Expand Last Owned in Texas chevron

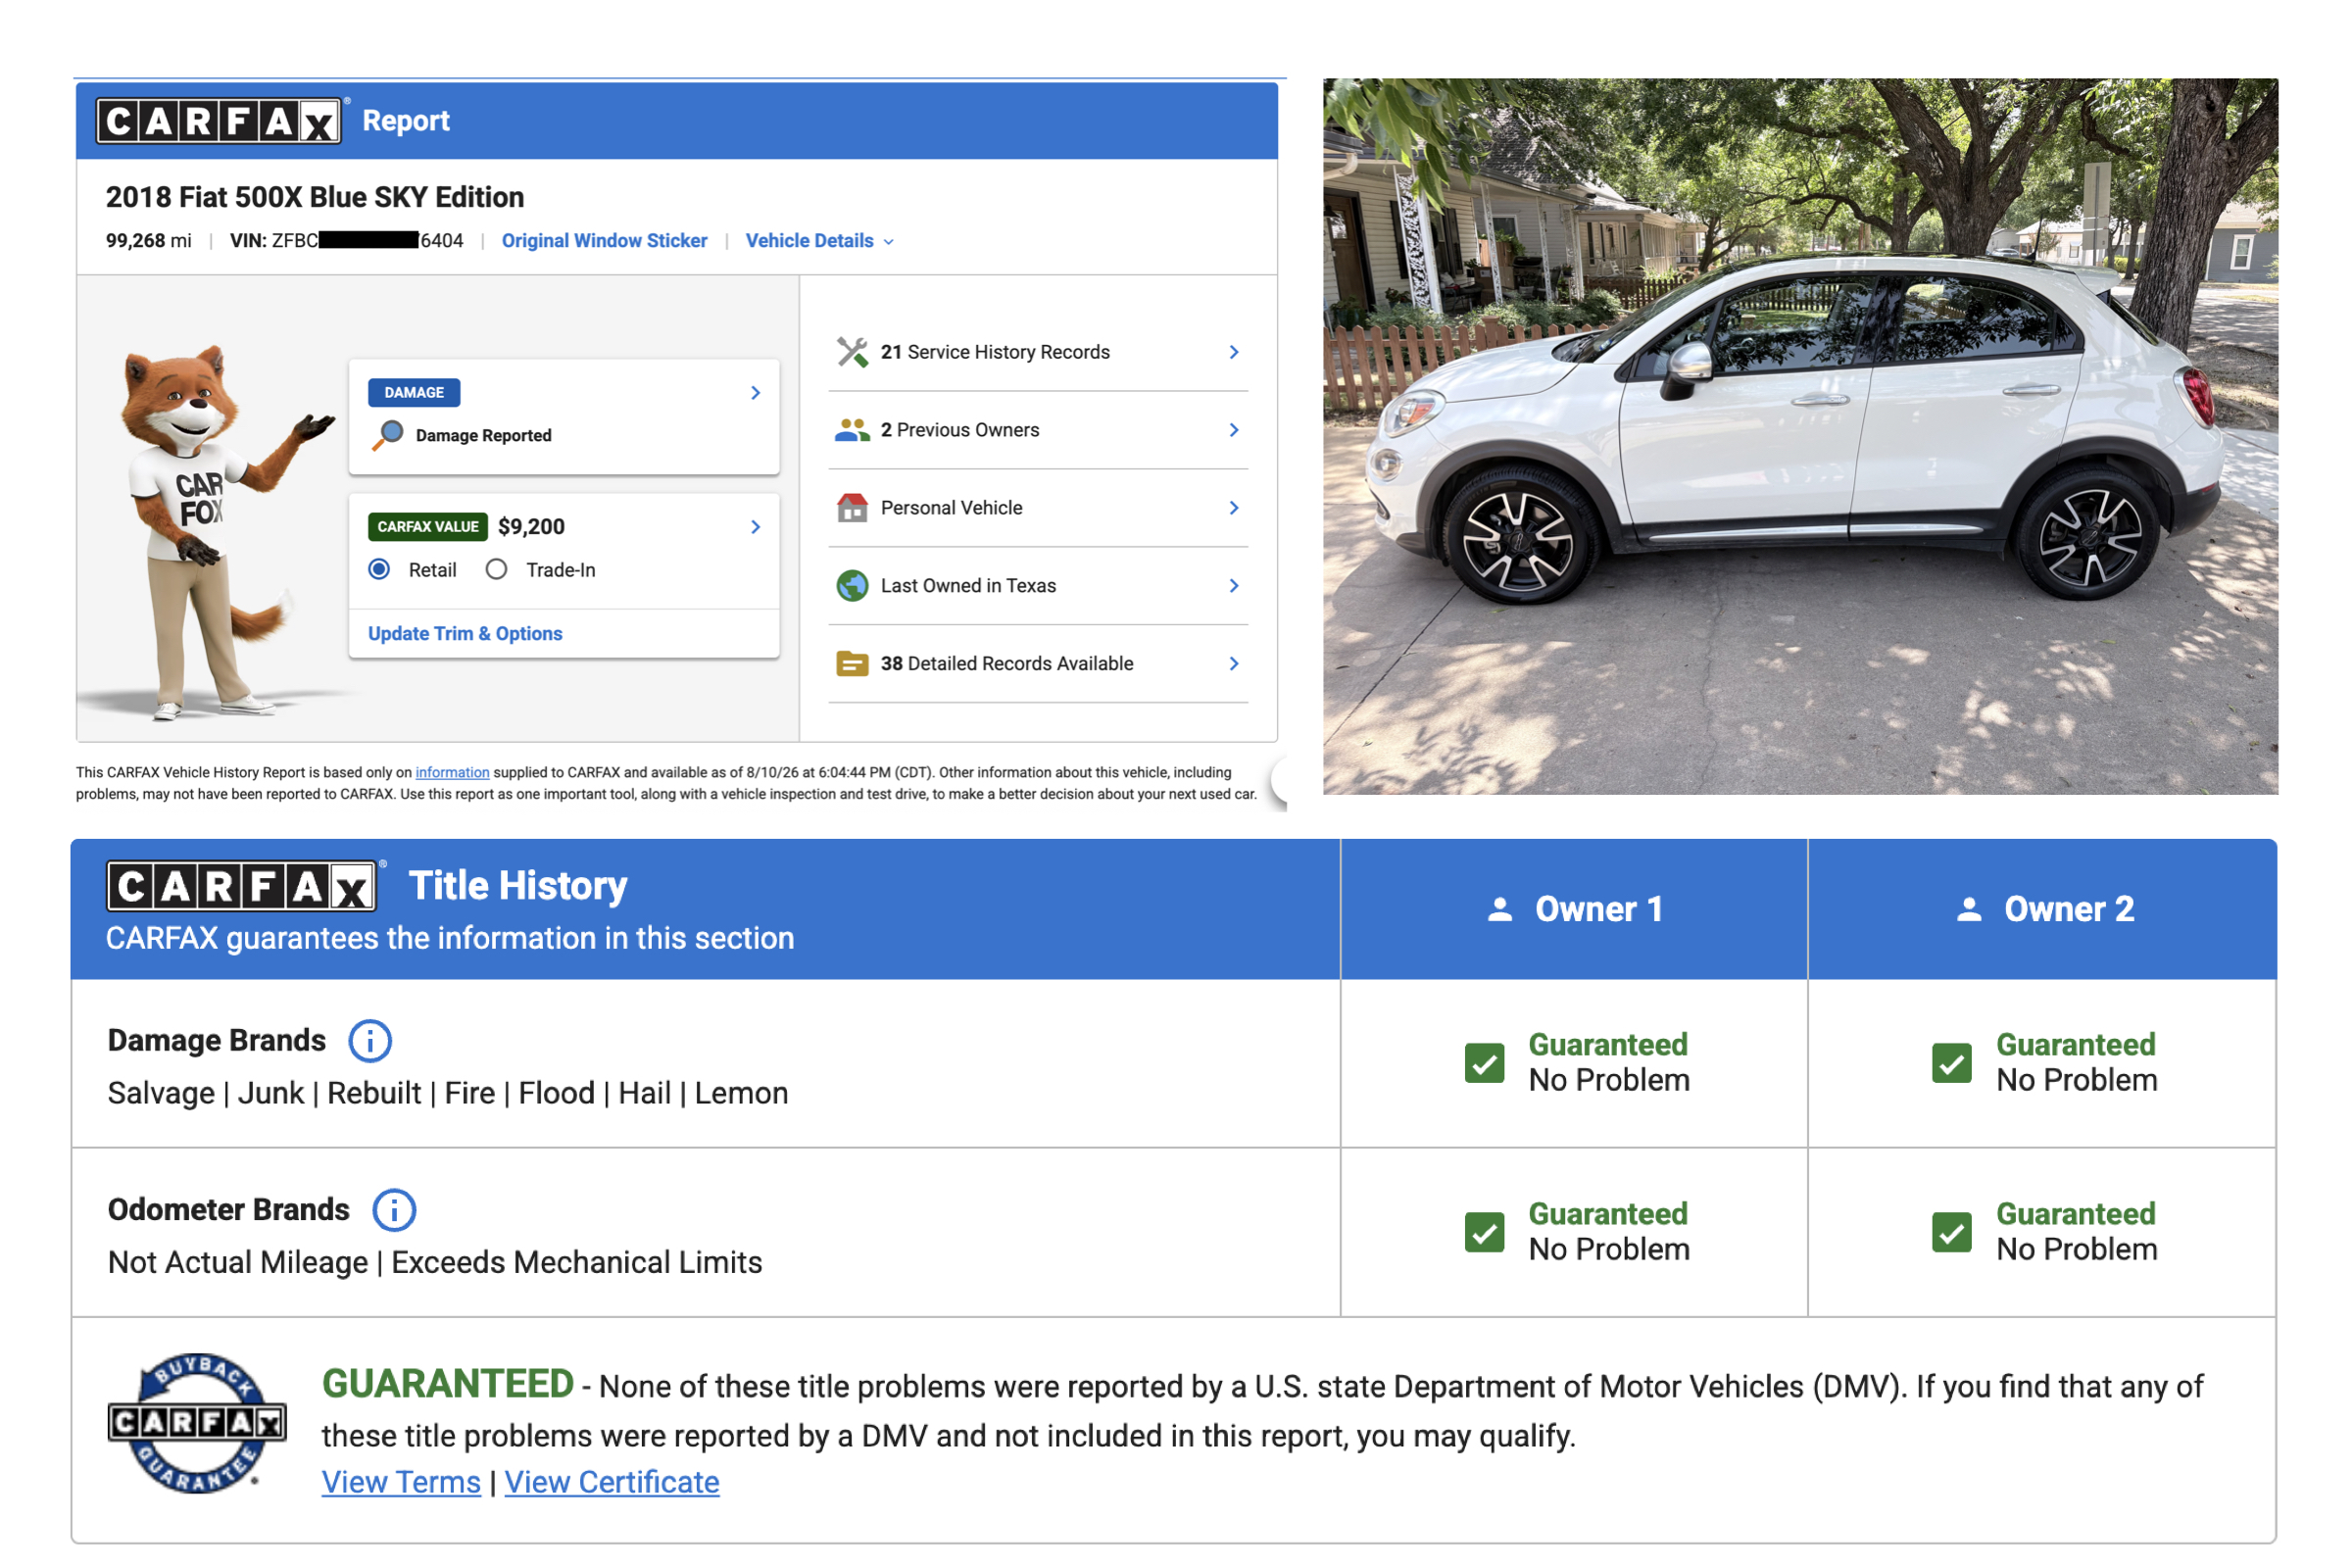[x=1234, y=586]
